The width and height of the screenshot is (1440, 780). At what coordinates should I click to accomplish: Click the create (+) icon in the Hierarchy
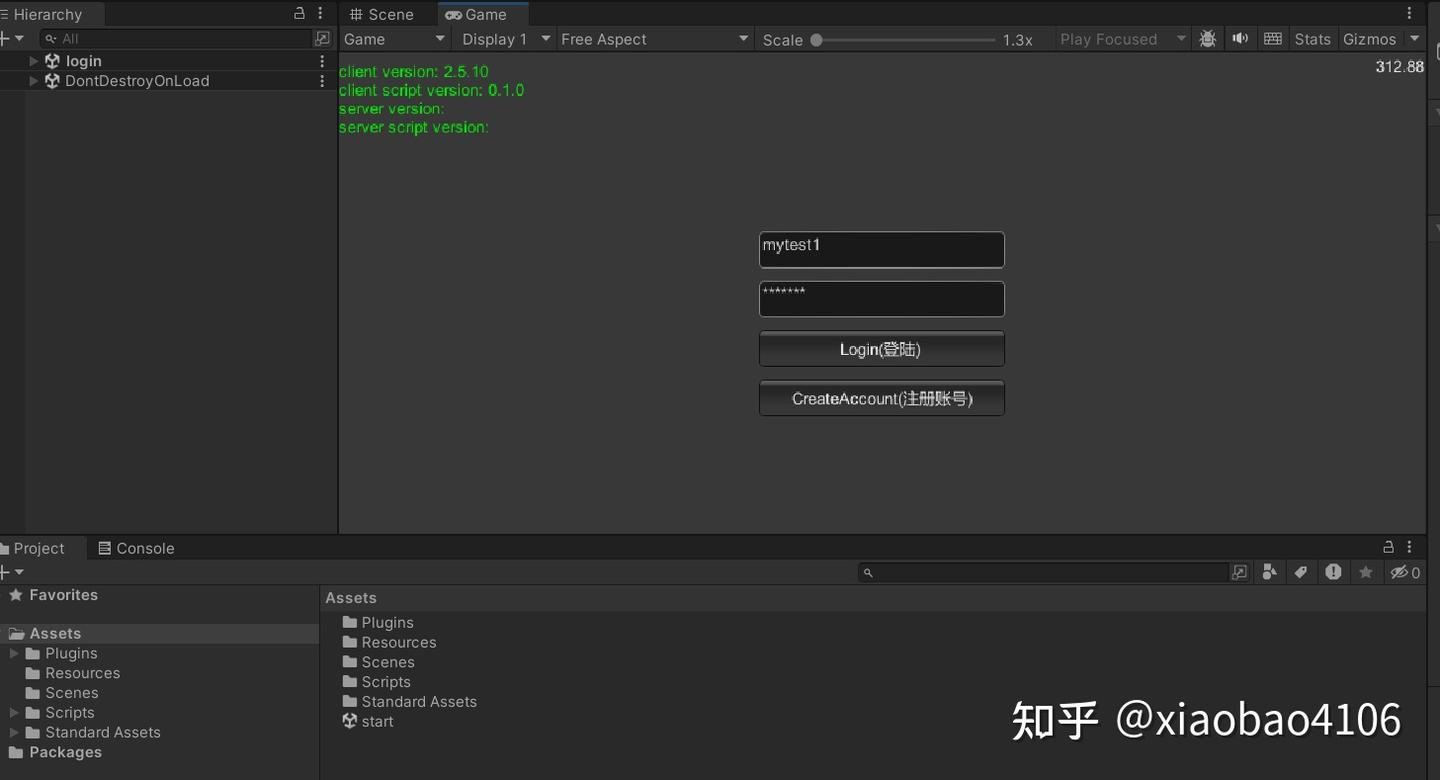pos(8,37)
